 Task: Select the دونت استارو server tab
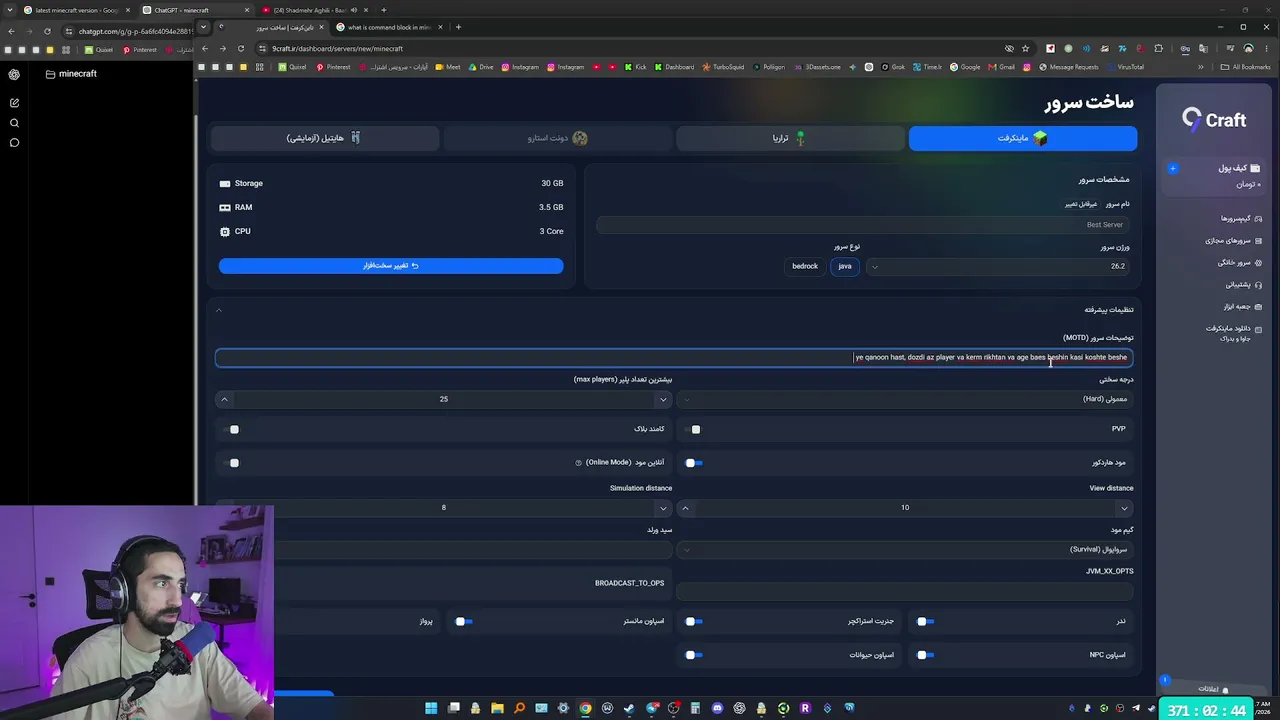point(557,138)
